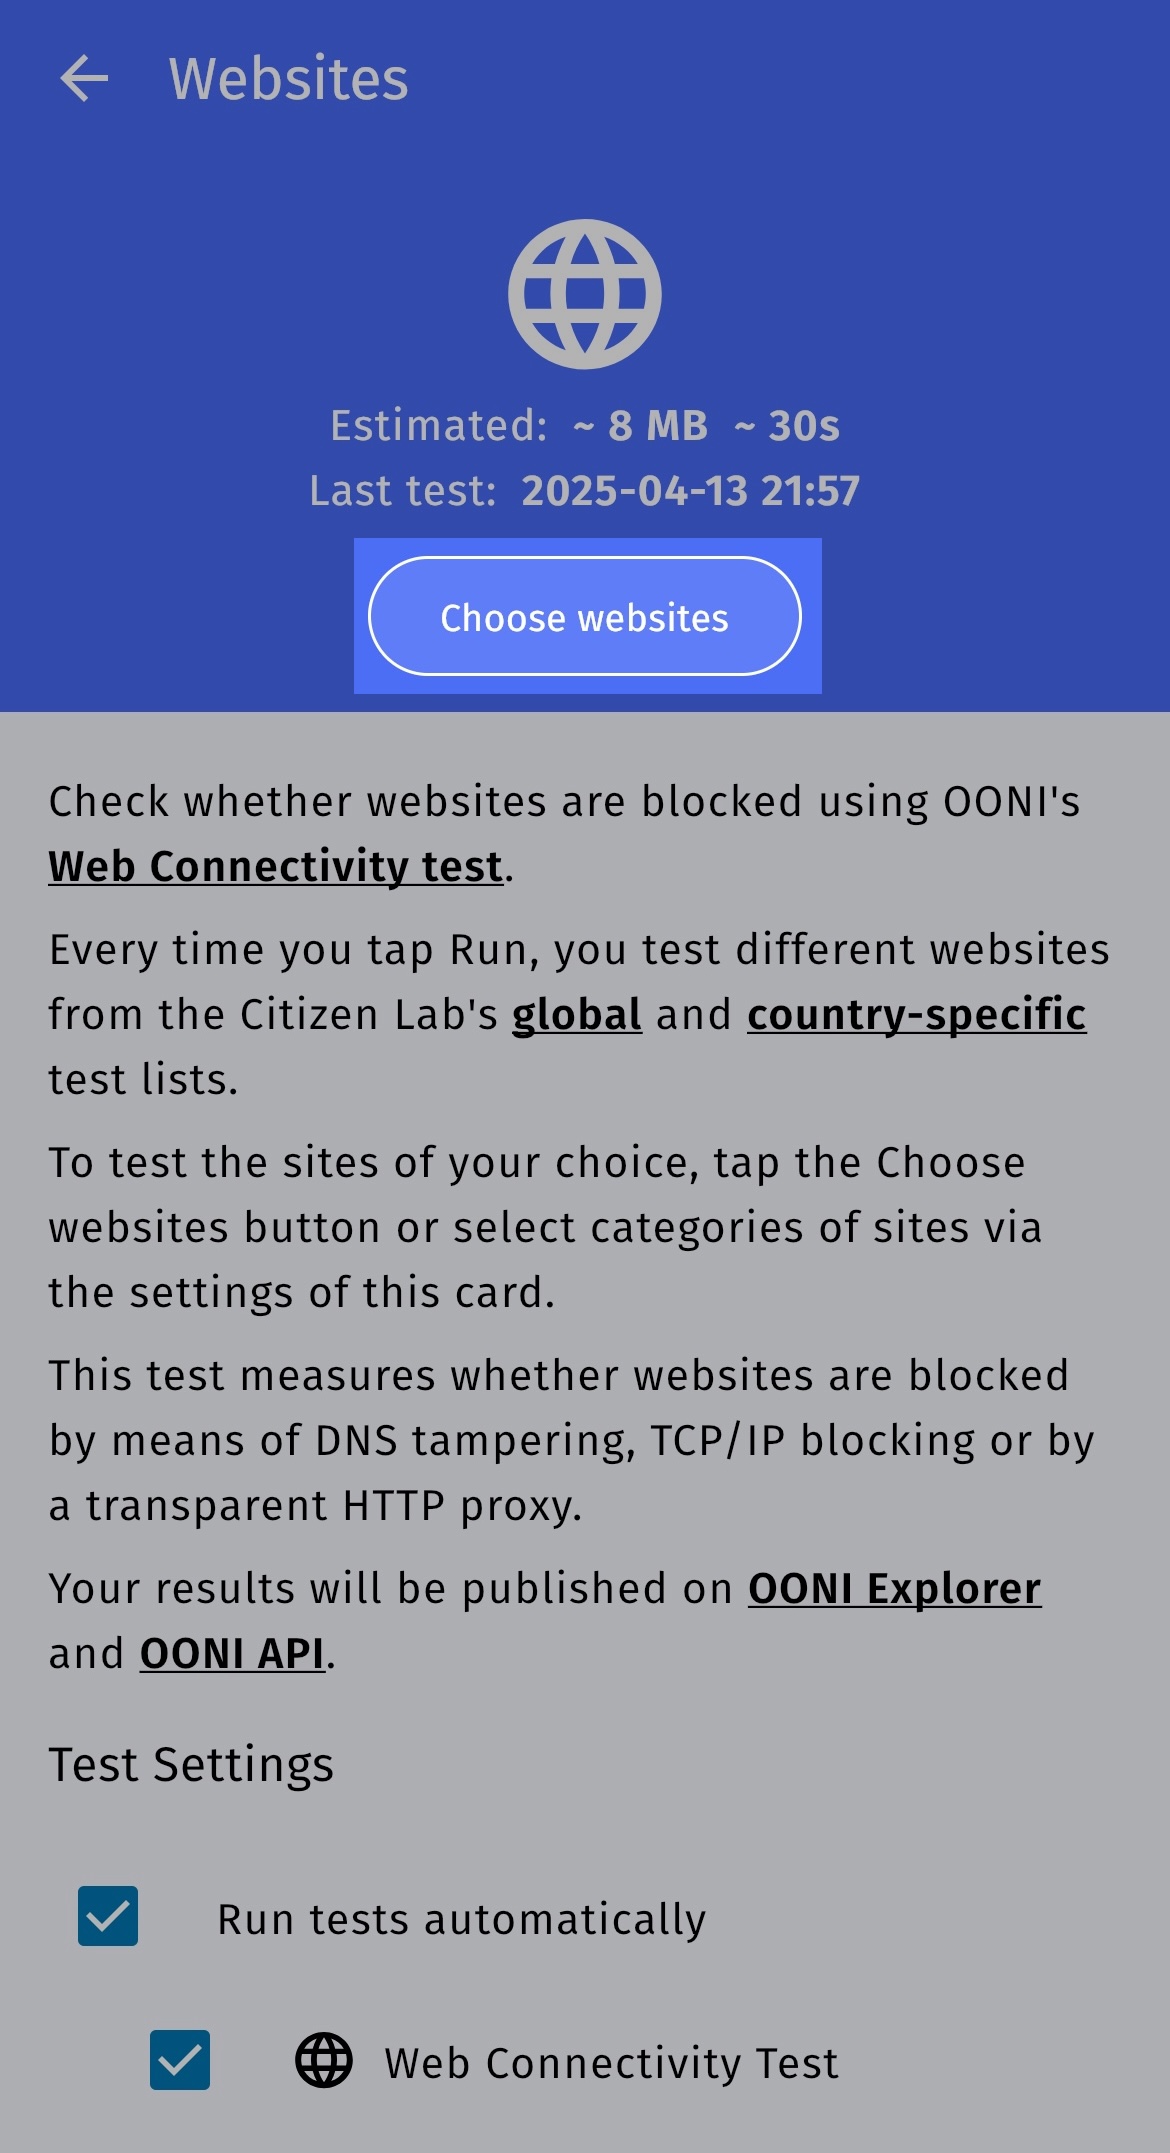The image size is (1170, 2153).
Task: Tap the last test date 2025-04-13 21:57
Action: (x=690, y=491)
